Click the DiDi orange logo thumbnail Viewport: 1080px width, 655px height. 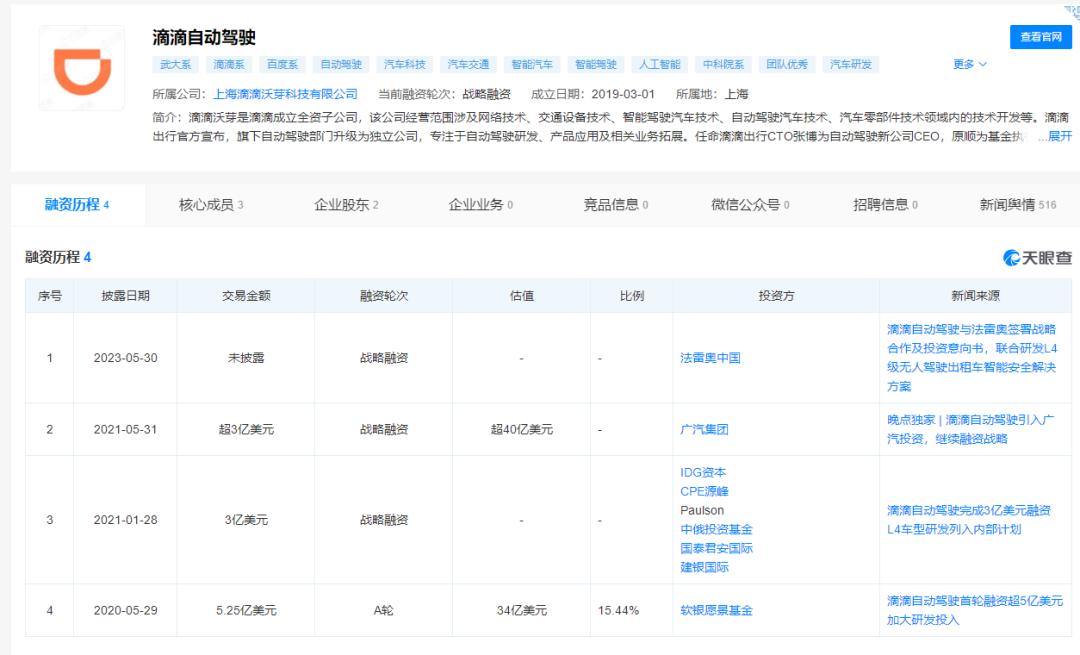point(82,68)
